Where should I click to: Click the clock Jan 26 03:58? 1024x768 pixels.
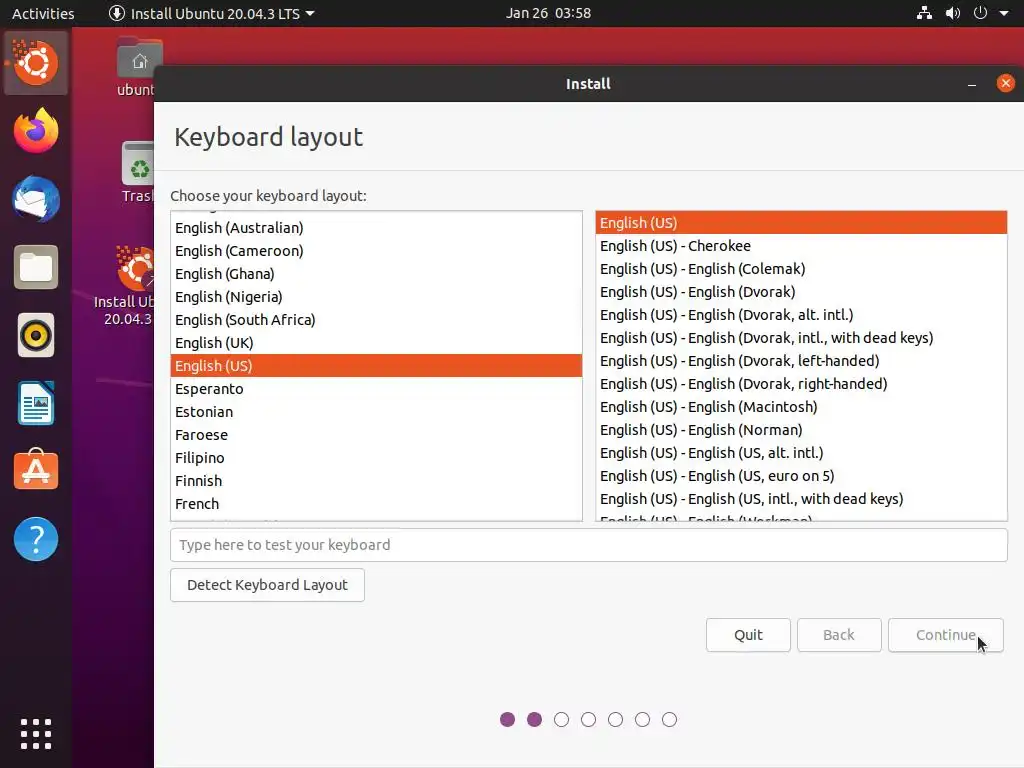548,13
